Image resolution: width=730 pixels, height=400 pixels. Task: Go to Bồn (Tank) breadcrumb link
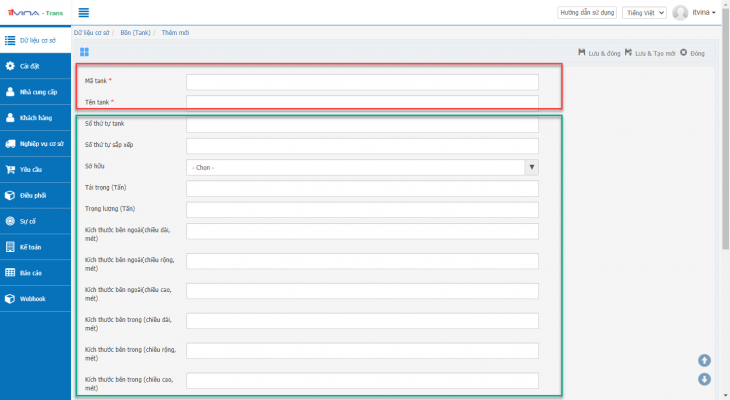tap(135, 33)
